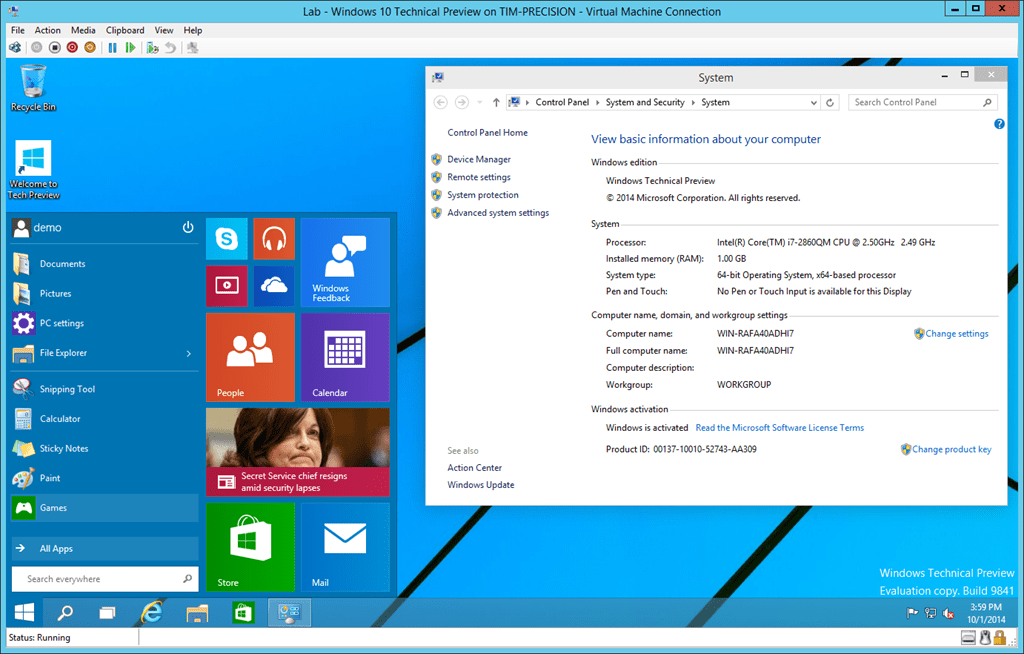
Task: Open the Skype tile
Action: click(x=227, y=238)
